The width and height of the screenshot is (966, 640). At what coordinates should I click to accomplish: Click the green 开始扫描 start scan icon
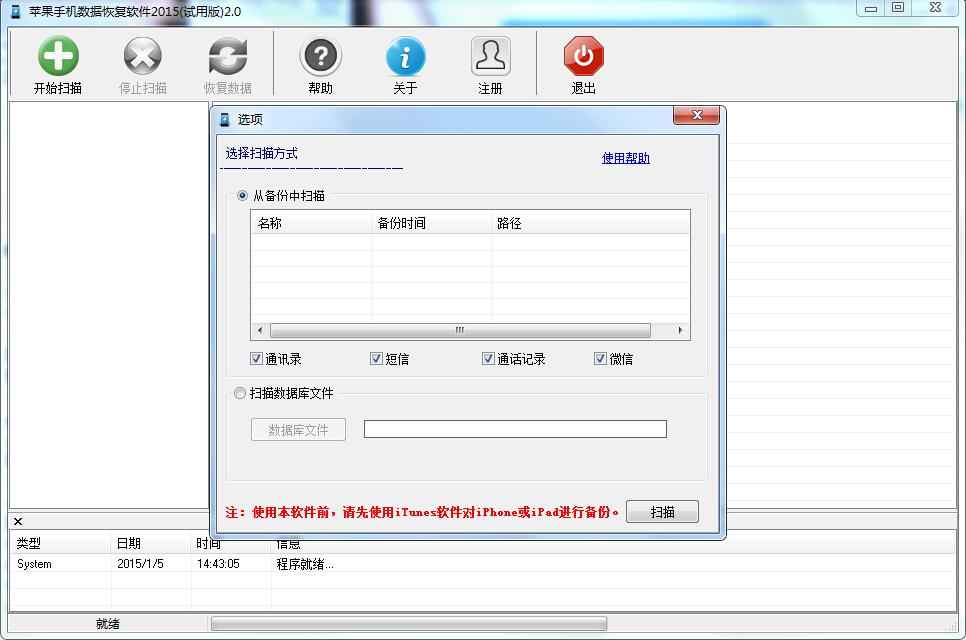58,56
